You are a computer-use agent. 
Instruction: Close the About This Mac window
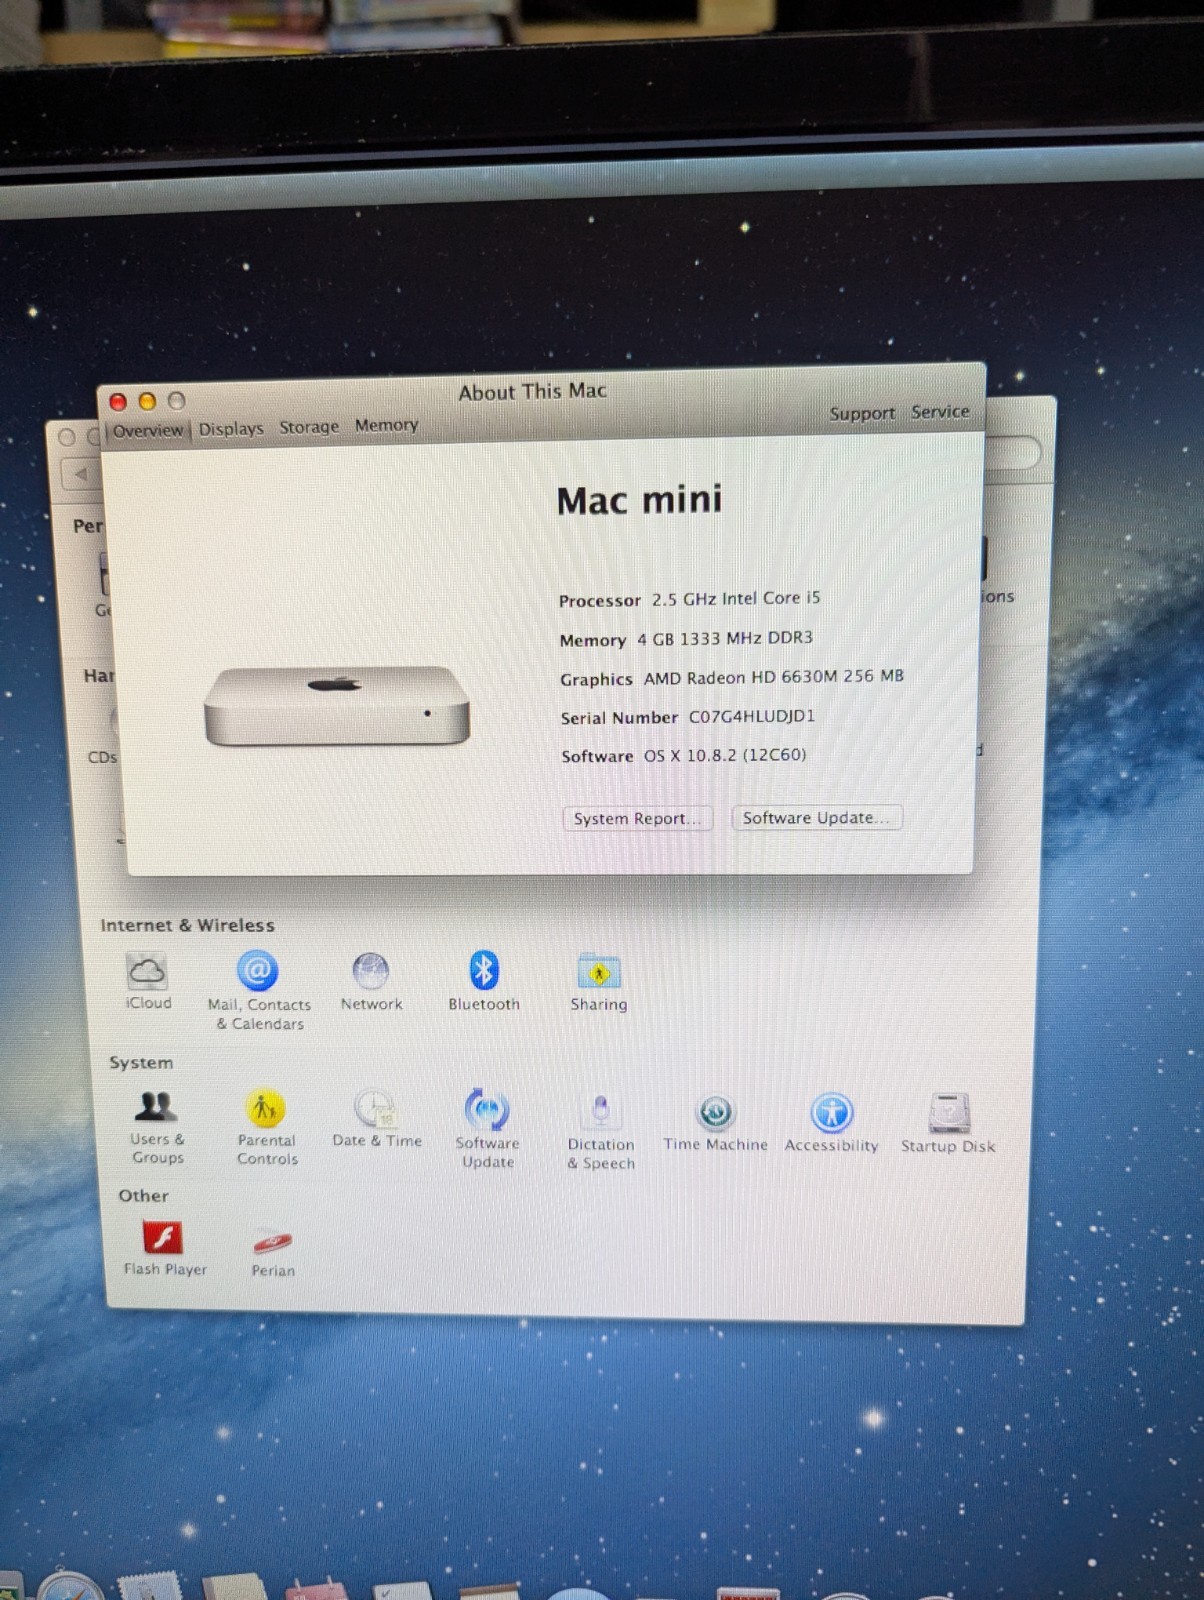tap(118, 402)
